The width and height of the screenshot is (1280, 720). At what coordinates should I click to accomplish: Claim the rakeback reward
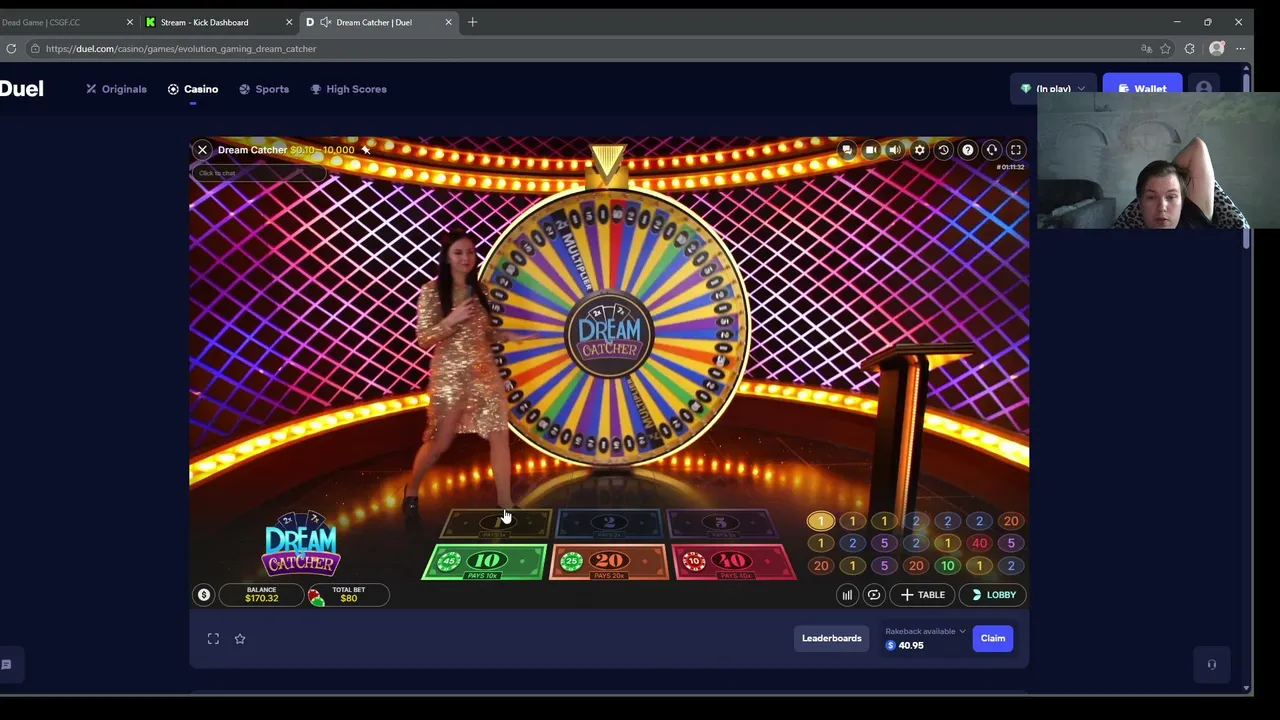tap(993, 638)
